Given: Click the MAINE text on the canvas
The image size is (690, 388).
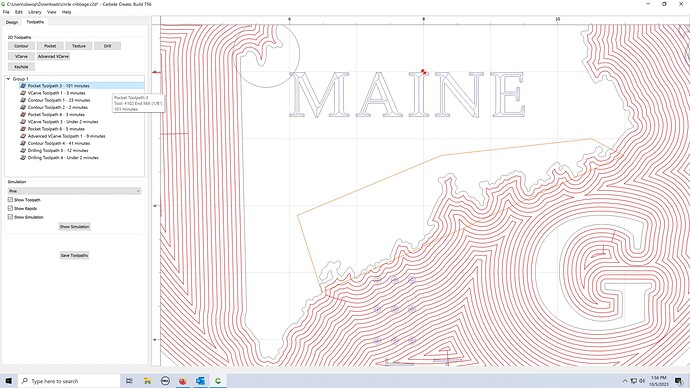Looking at the screenshot, I should pyautogui.click(x=407, y=95).
